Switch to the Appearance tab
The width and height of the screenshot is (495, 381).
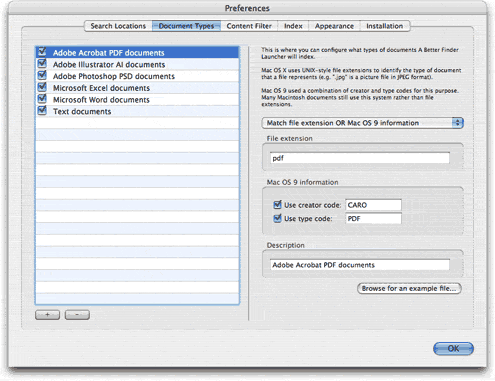click(x=334, y=26)
